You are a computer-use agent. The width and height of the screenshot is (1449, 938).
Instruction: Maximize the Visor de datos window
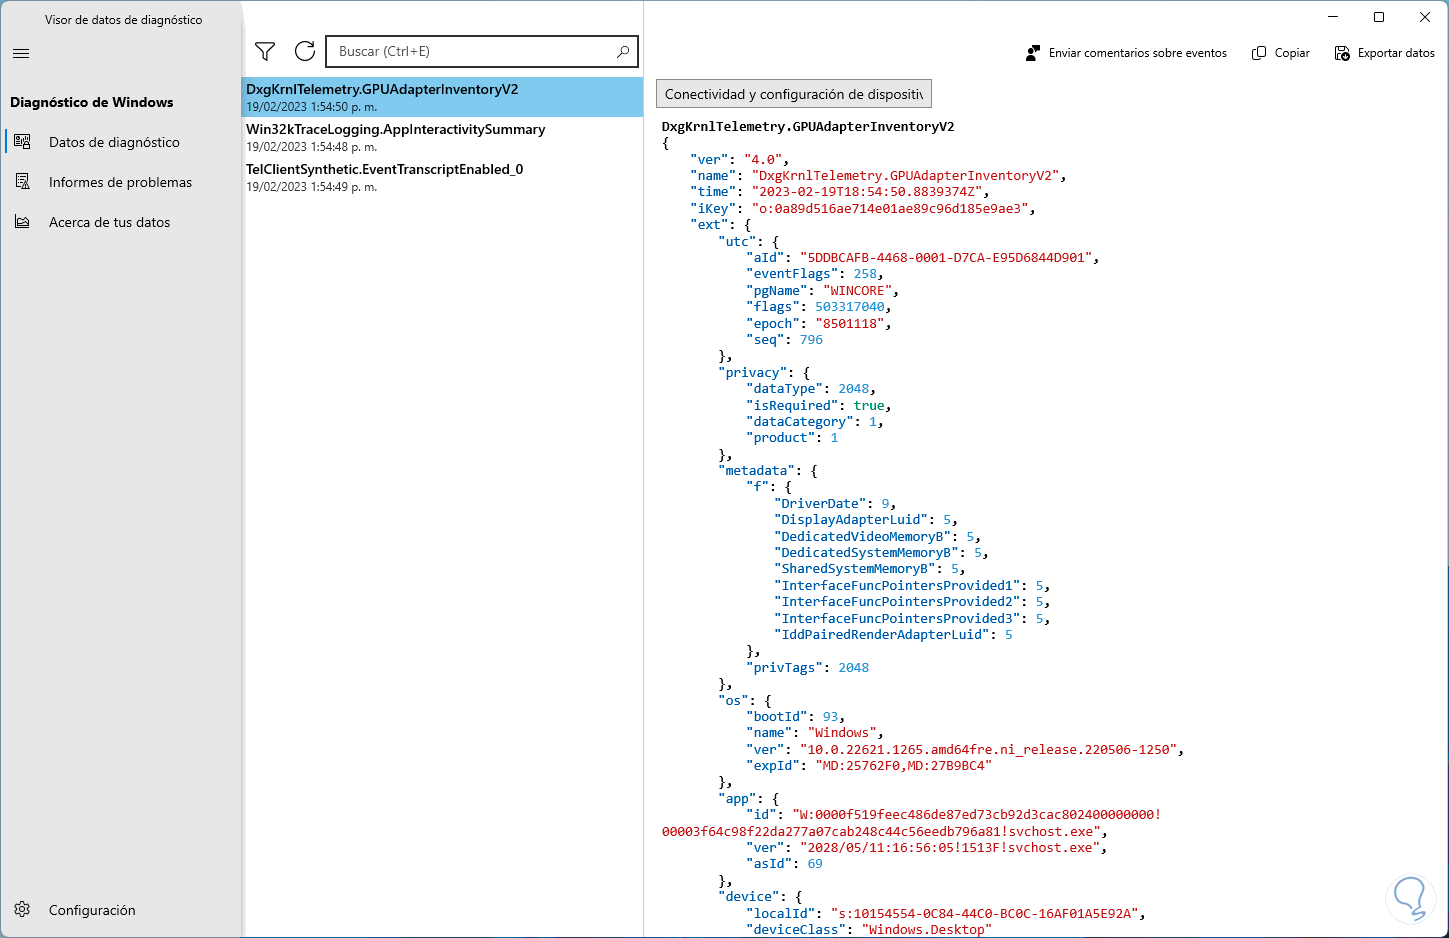[x=1379, y=17]
